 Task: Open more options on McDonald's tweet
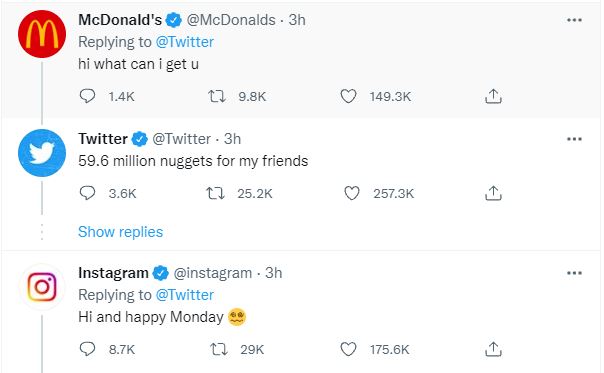[574, 20]
